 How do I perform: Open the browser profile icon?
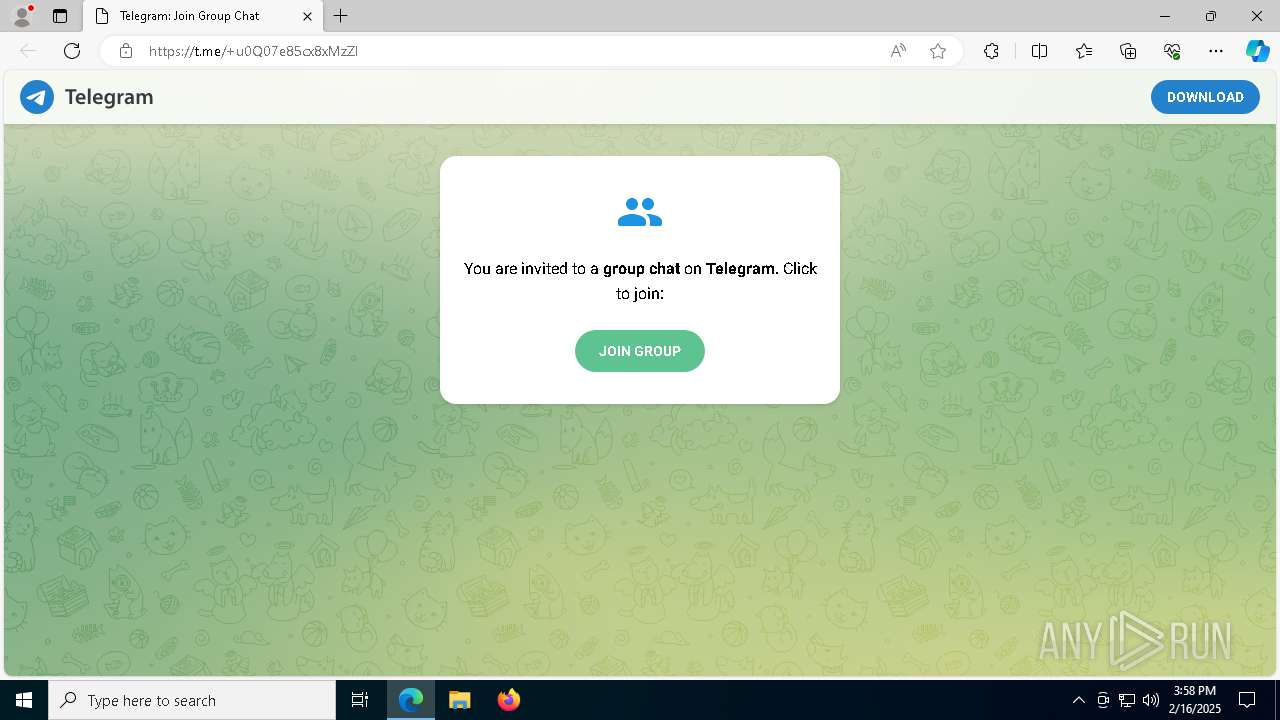pos(22,16)
